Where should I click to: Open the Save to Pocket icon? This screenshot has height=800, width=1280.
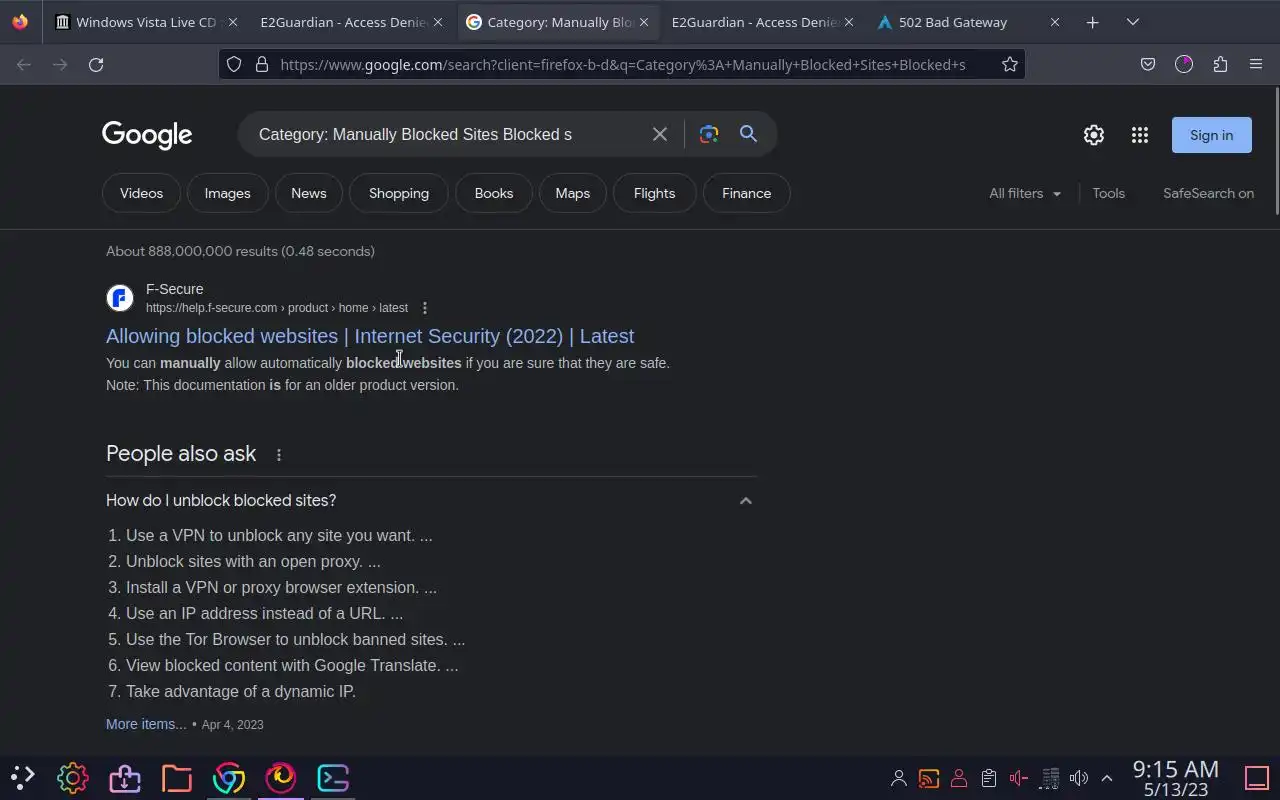(x=1148, y=64)
